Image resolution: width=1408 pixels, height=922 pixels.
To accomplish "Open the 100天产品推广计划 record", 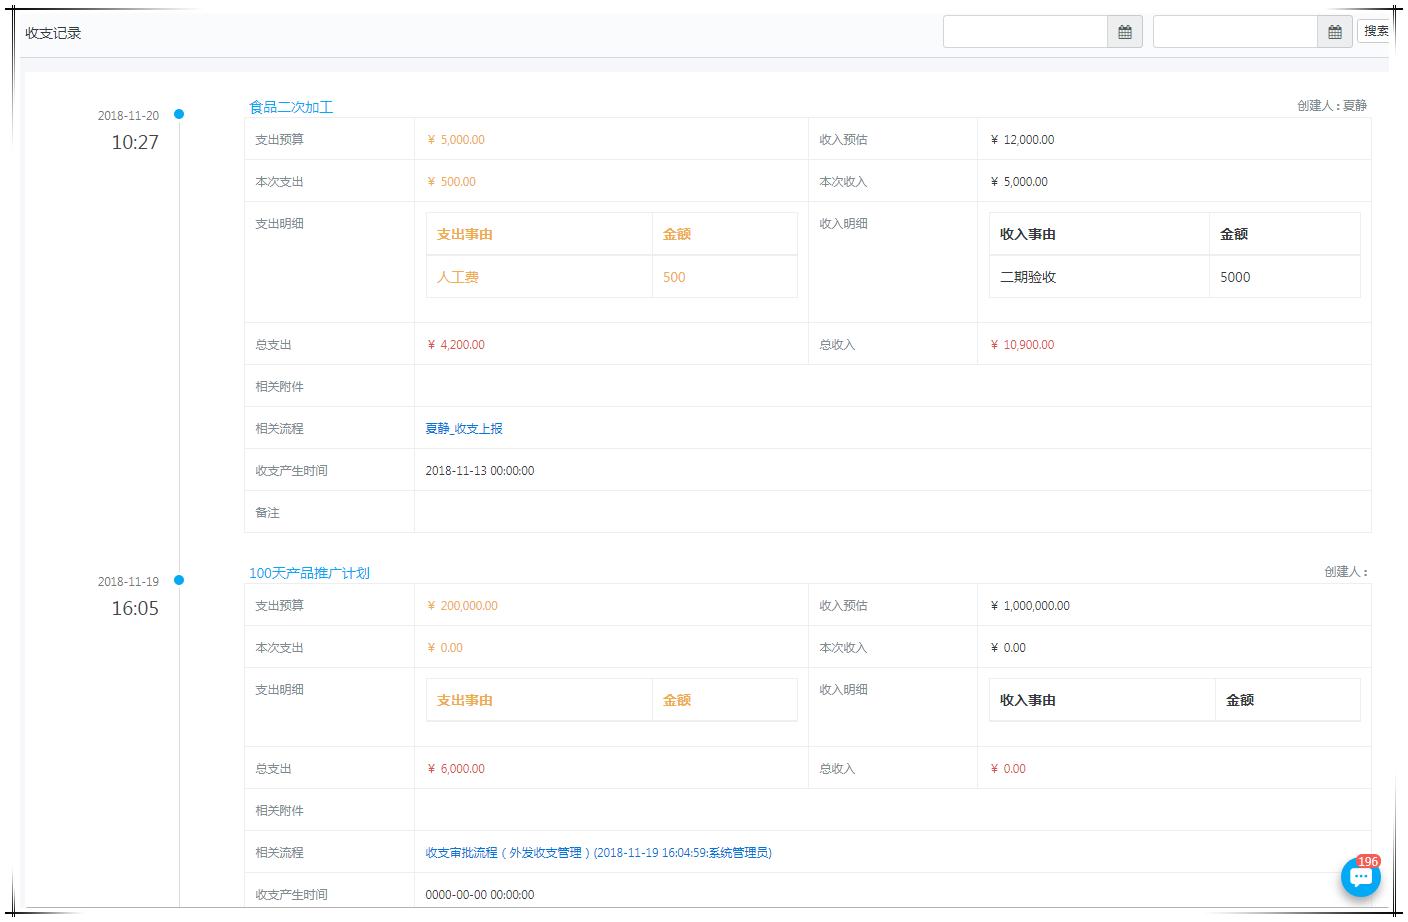I will pos(308,573).
